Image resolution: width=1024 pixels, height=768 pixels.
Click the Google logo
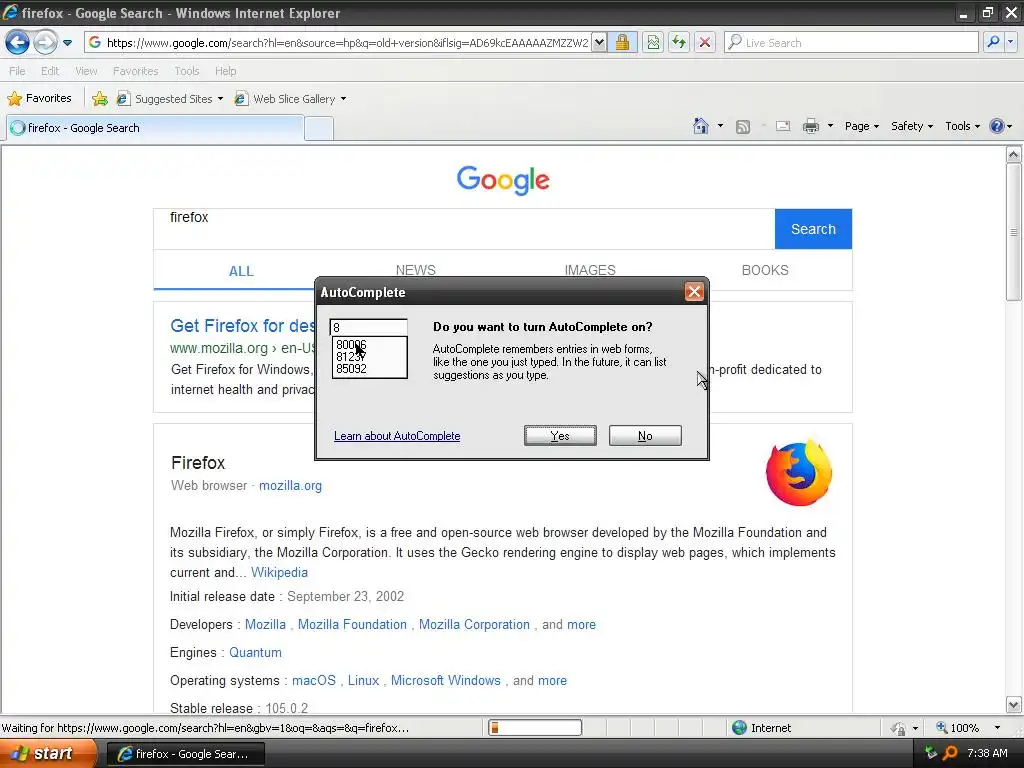[503, 180]
